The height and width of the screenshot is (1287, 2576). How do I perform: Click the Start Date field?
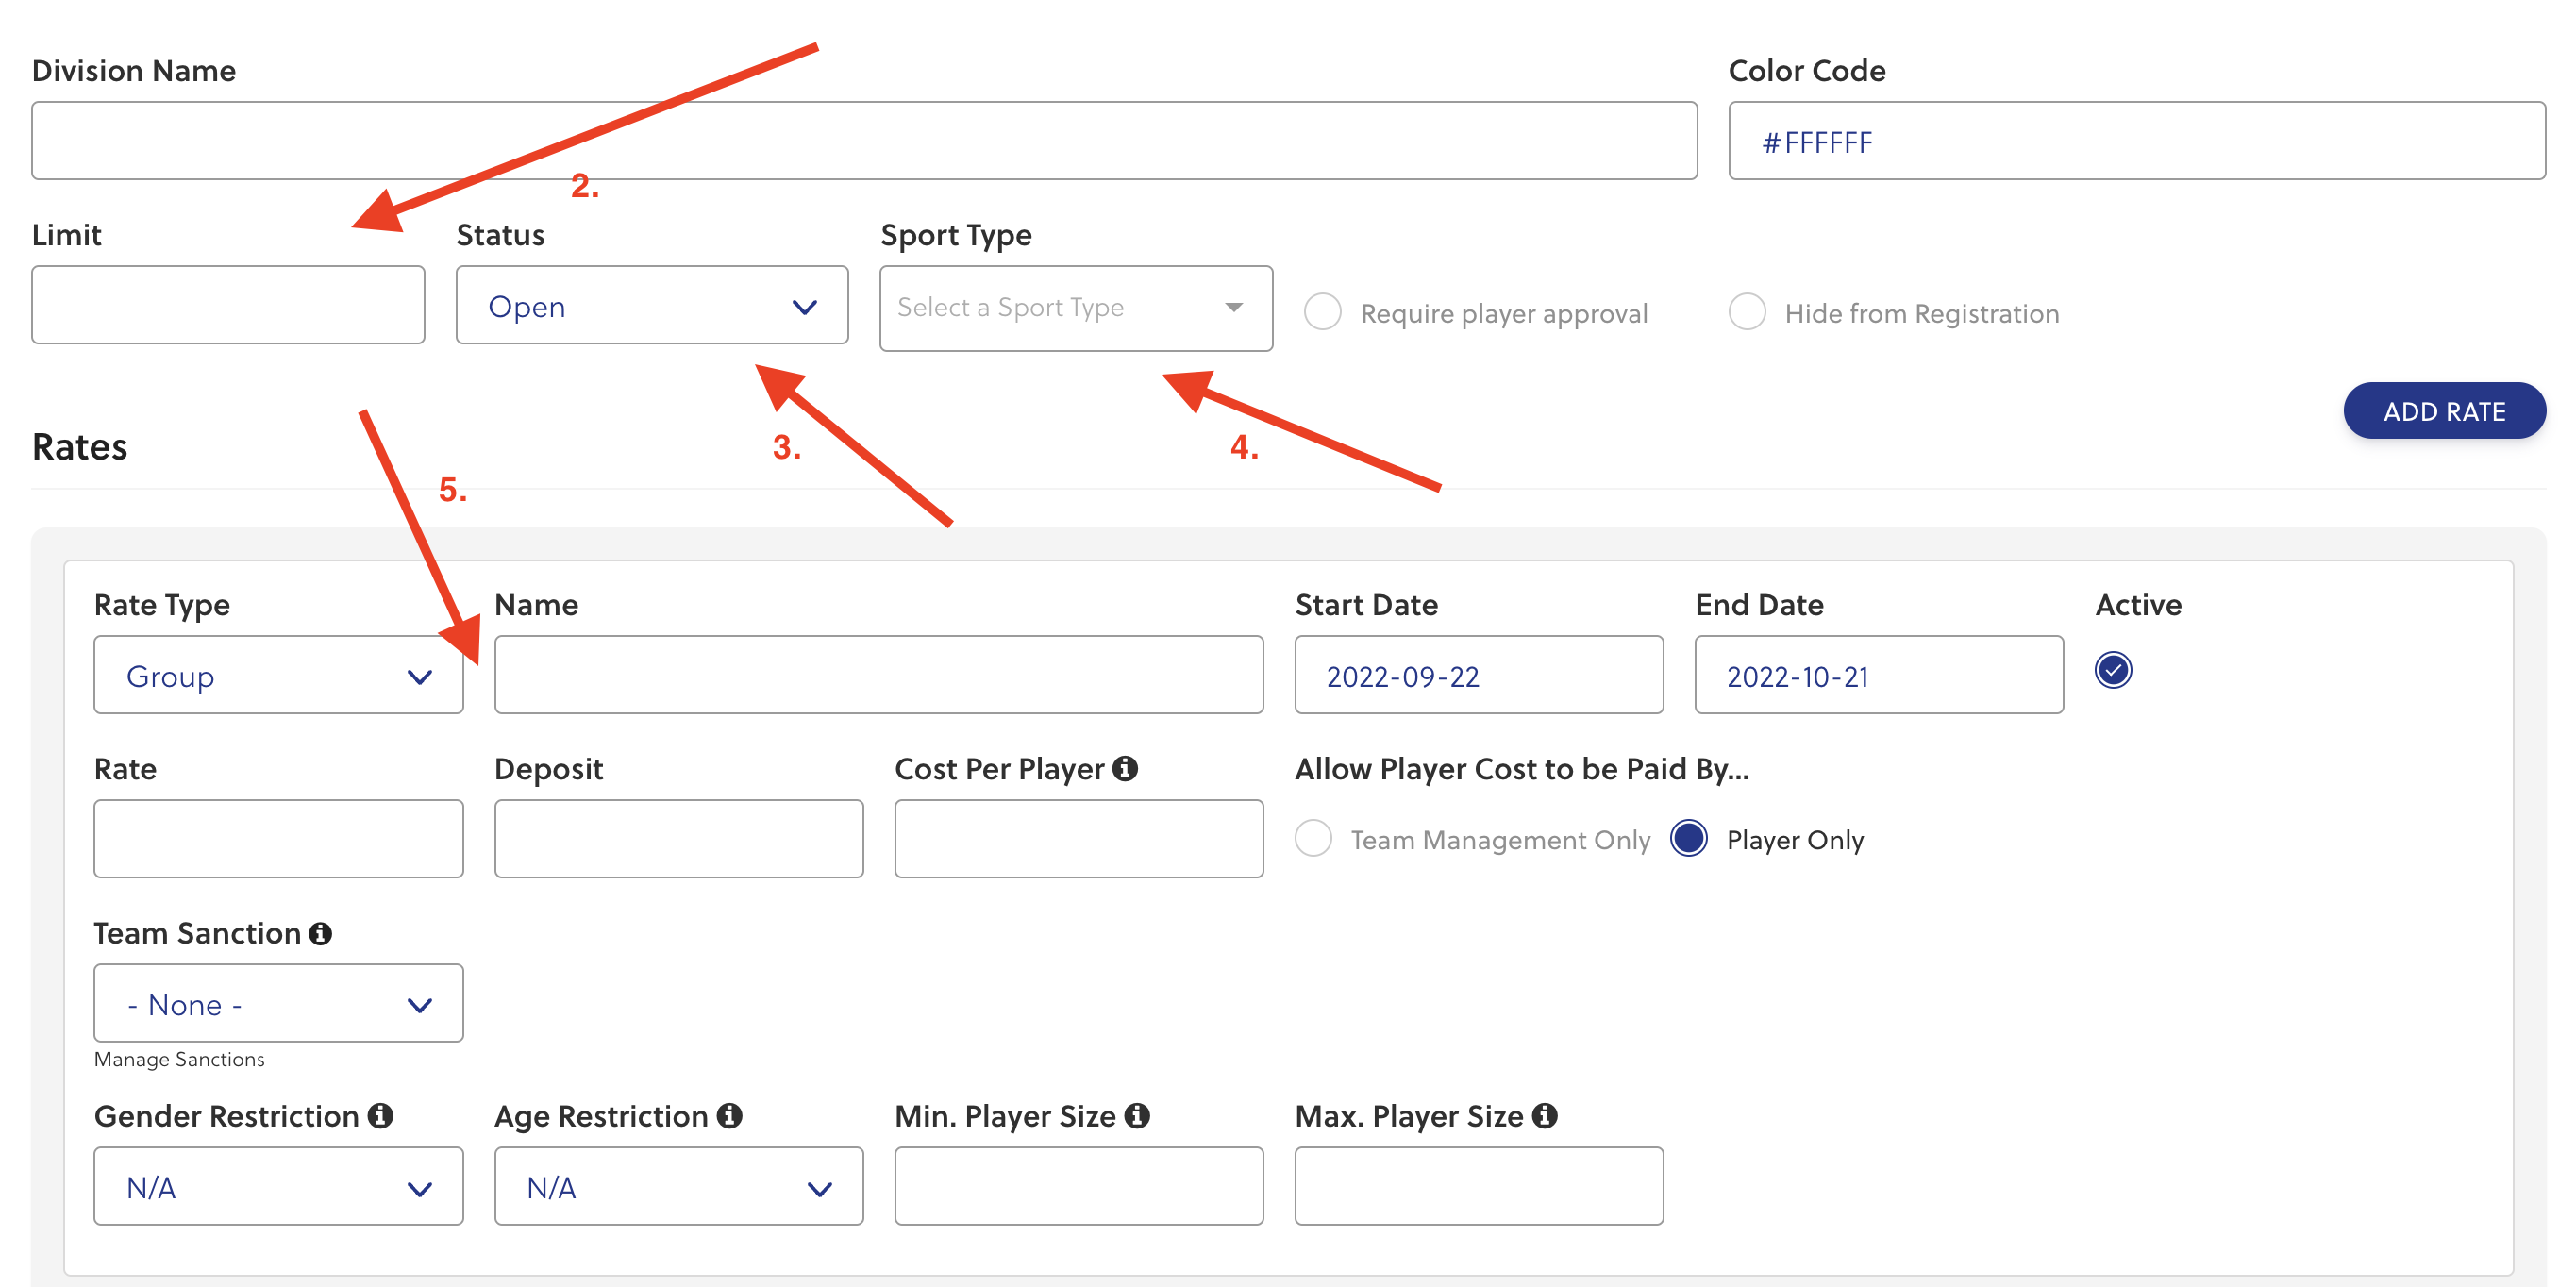[x=1479, y=675]
